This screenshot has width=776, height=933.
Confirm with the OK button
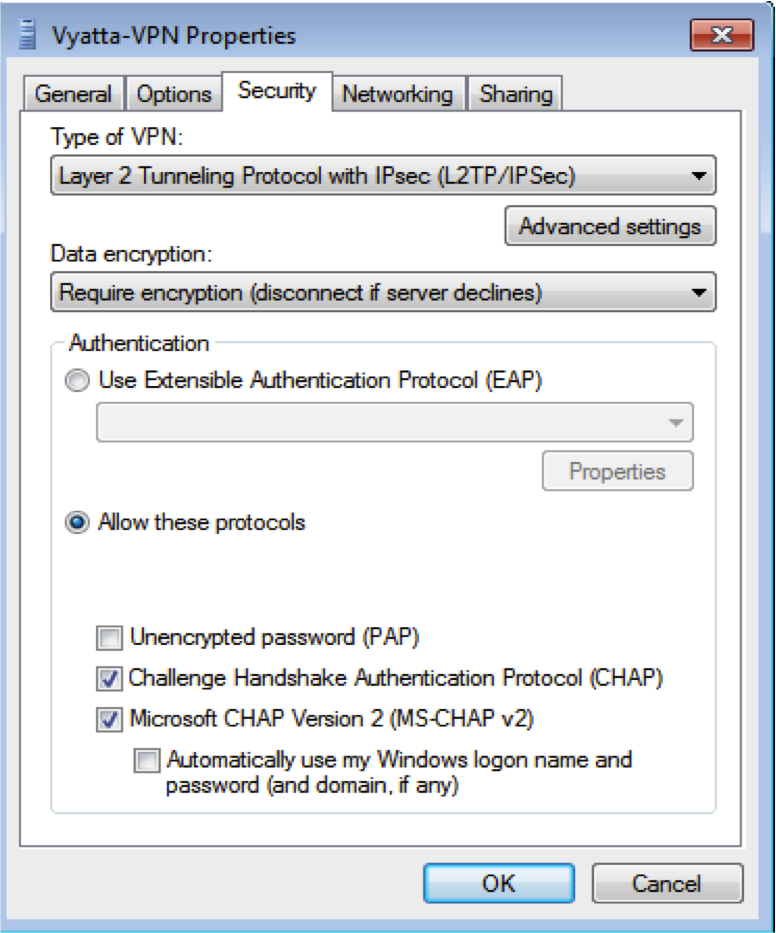click(x=499, y=884)
